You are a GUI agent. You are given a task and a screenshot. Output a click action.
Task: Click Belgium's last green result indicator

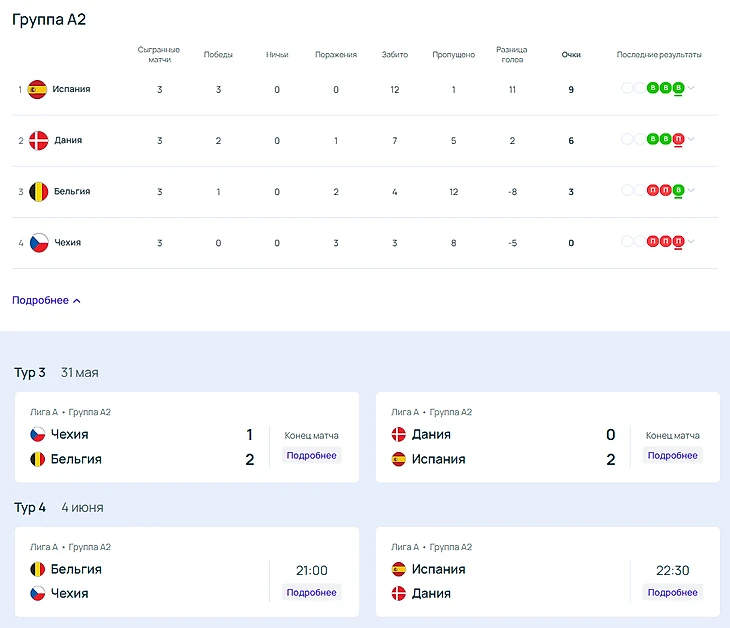point(678,190)
